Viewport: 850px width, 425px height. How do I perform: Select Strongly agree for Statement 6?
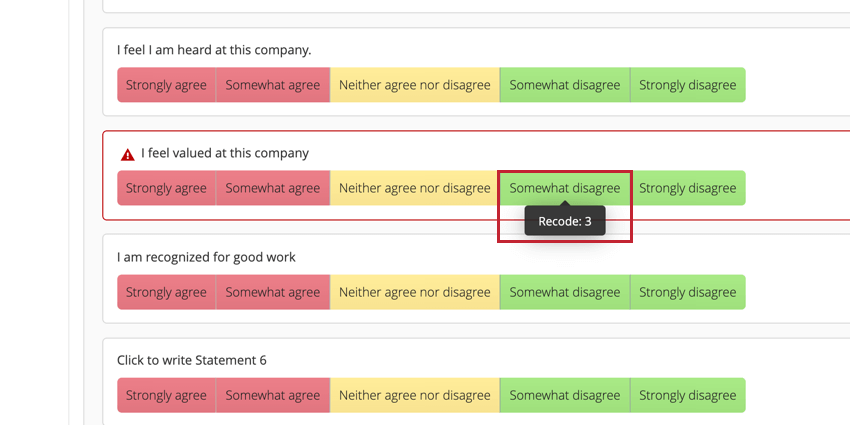pos(166,395)
